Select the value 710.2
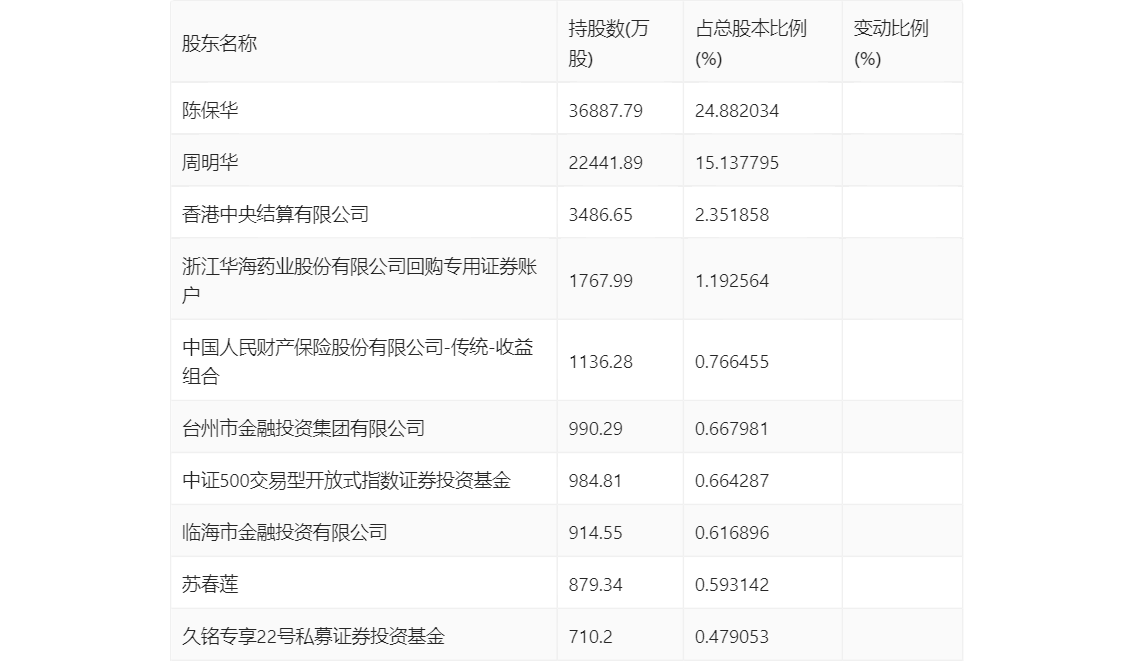 [x=590, y=637]
